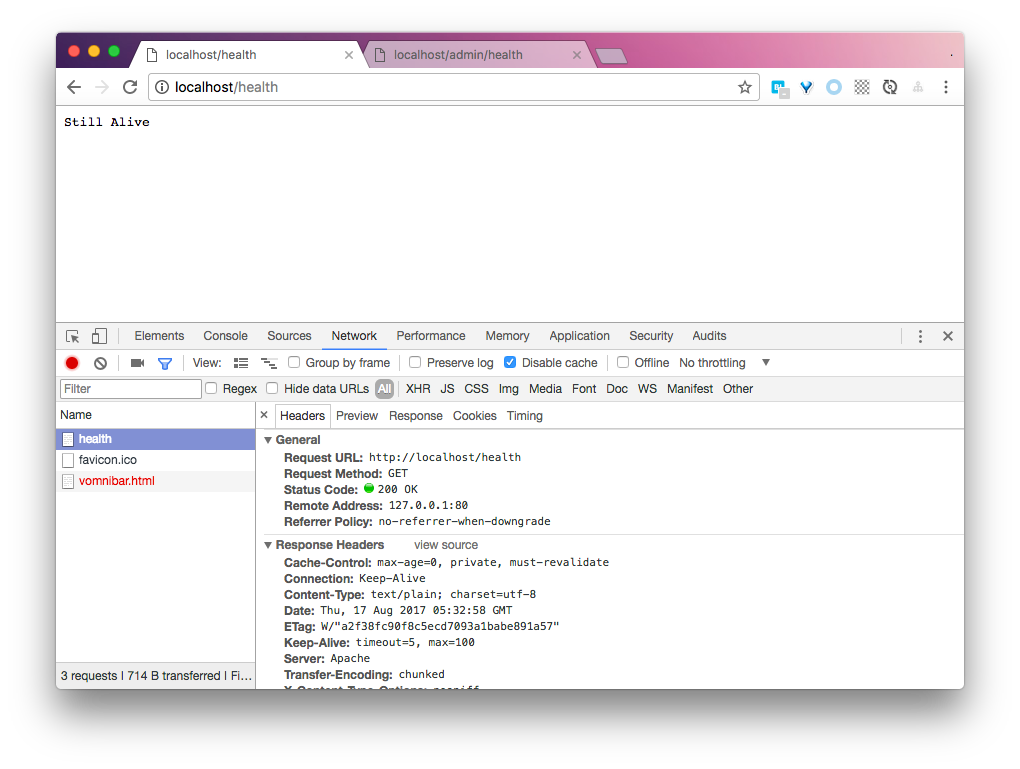
Task: Switch to the localhost/admin/health tab
Action: coord(458,55)
